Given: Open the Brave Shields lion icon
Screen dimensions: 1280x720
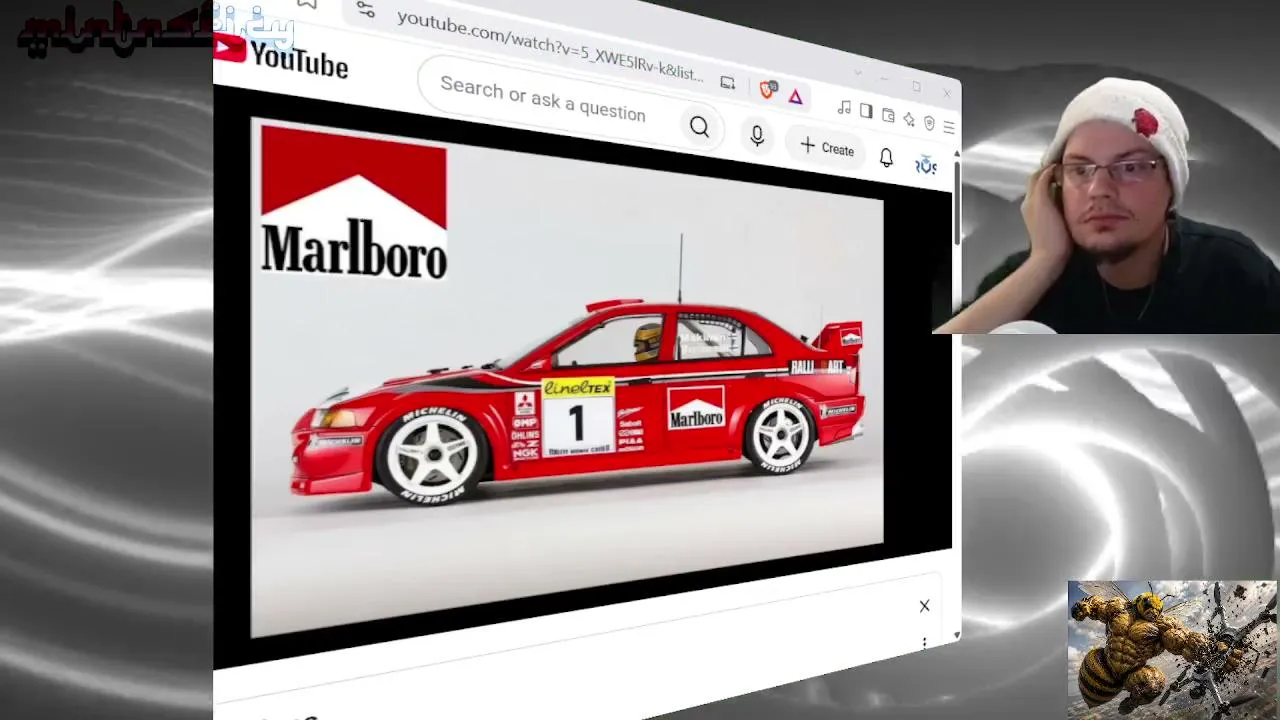Looking at the screenshot, I should coord(768,90).
